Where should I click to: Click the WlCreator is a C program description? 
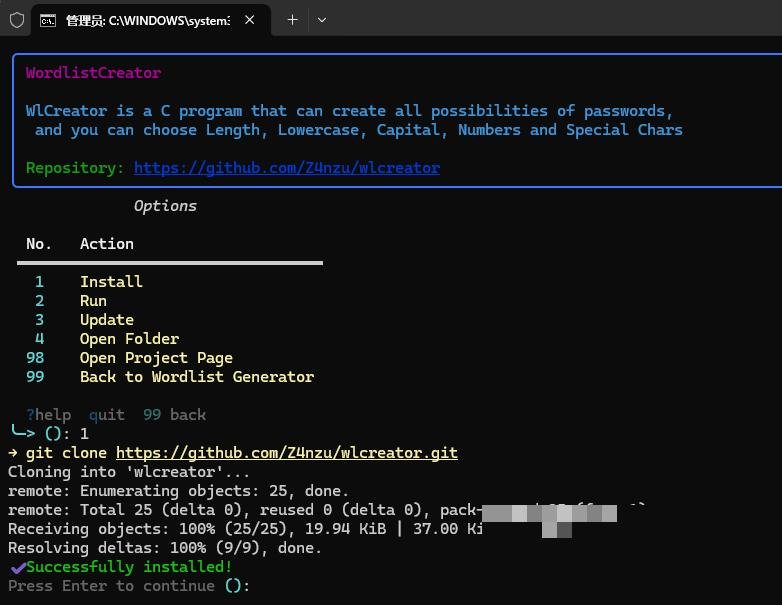pyautogui.click(x=354, y=120)
